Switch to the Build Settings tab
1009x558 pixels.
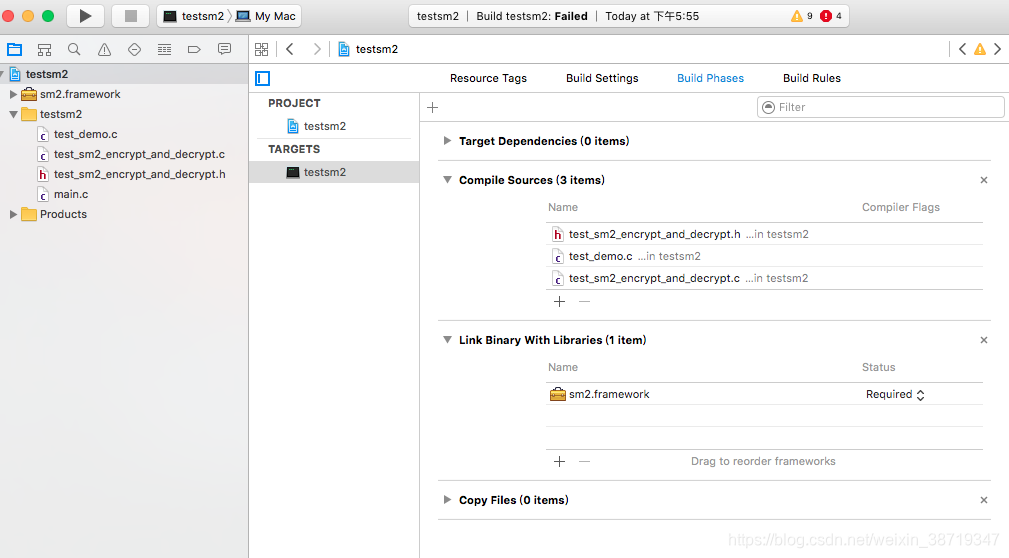coord(602,78)
